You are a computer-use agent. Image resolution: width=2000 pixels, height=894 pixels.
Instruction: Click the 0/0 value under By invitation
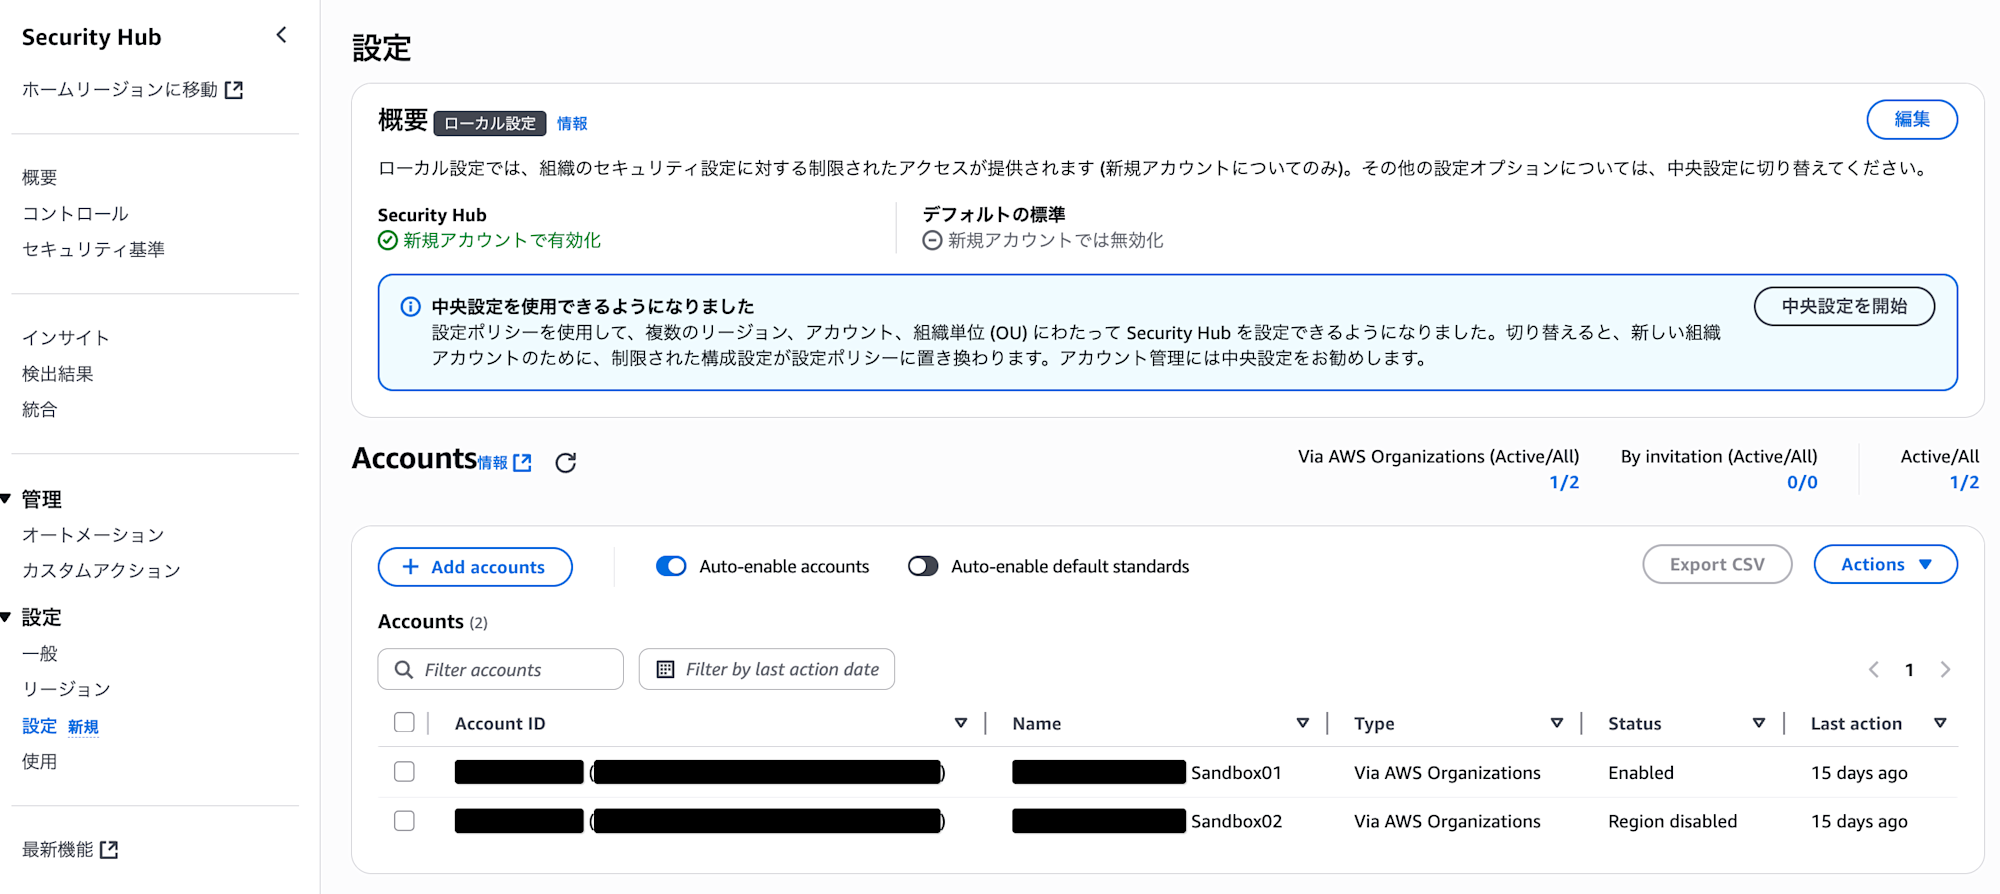[x=1802, y=483]
